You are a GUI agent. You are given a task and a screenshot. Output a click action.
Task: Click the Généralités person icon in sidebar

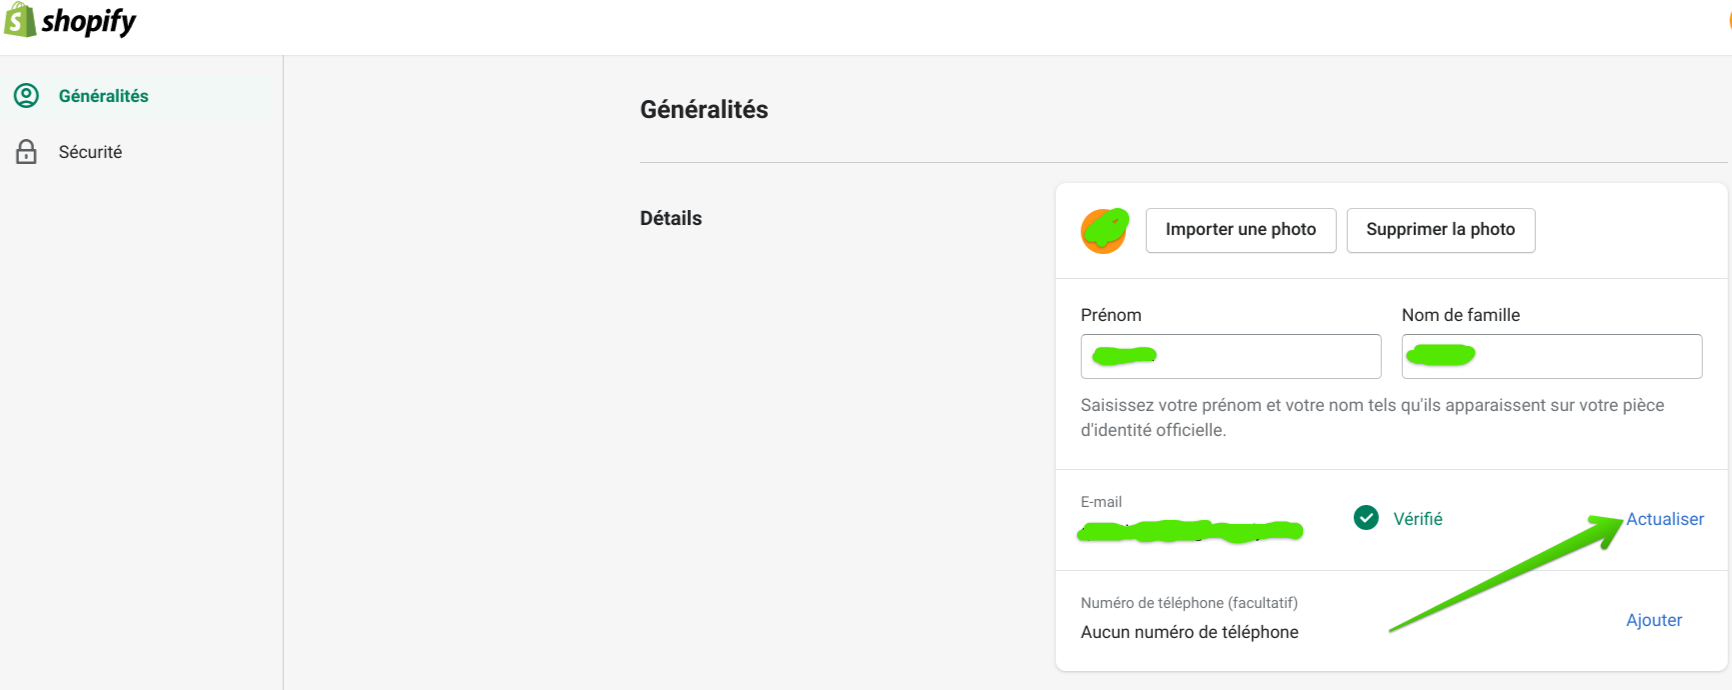pos(26,96)
